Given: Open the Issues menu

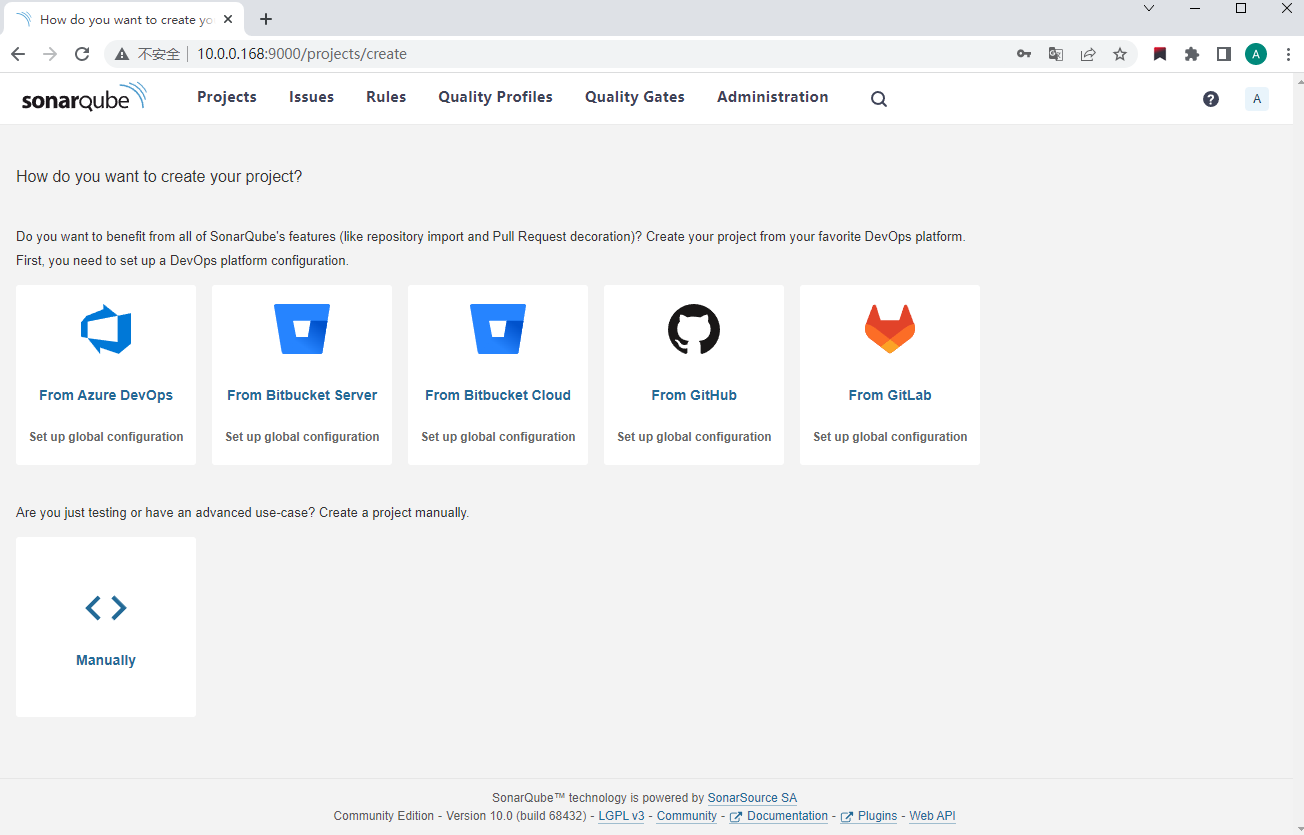Looking at the screenshot, I should [312, 97].
